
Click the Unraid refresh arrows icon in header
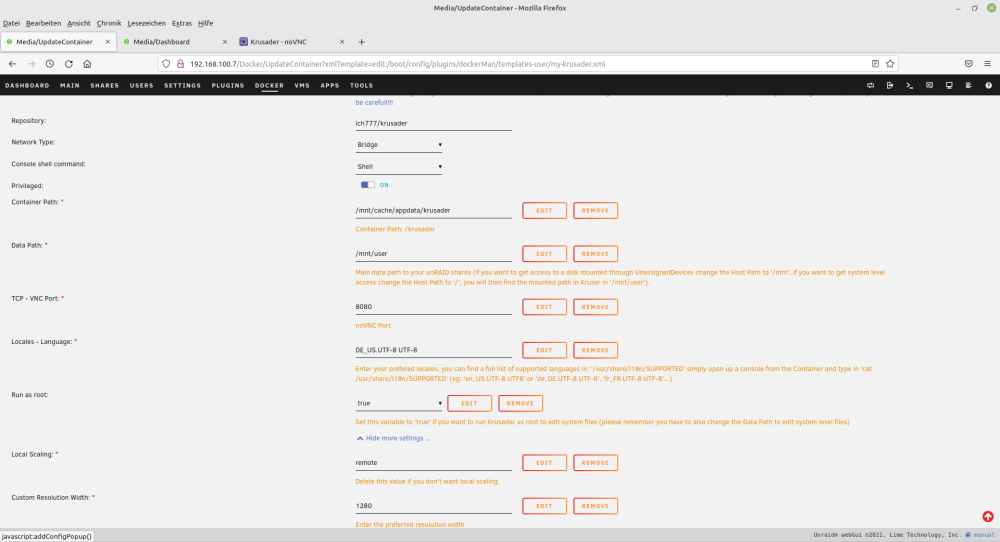pyautogui.click(x=871, y=85)
